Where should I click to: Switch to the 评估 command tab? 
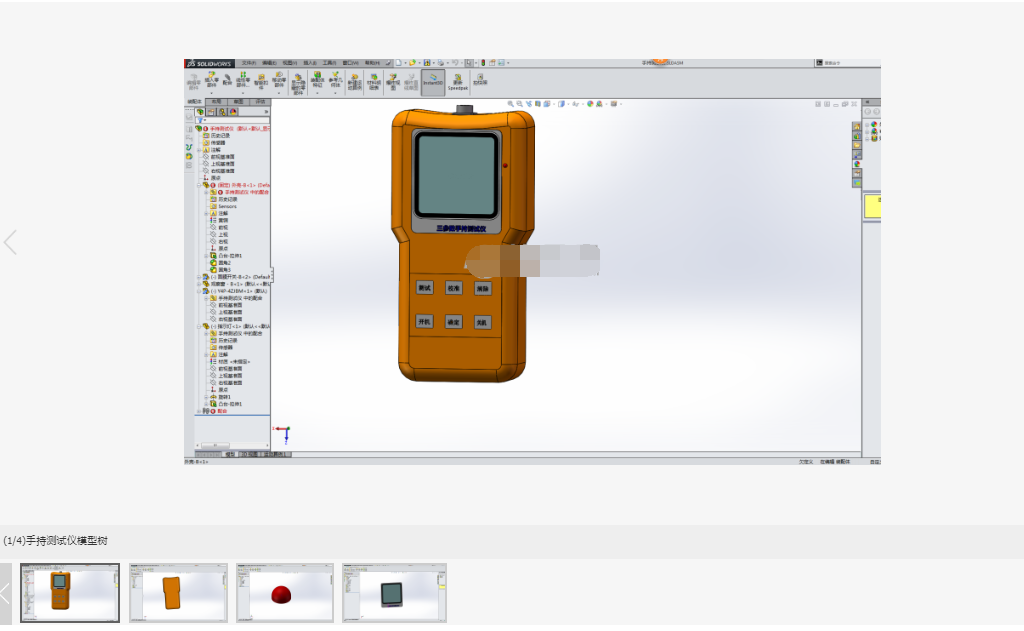[x=261, y=102]
